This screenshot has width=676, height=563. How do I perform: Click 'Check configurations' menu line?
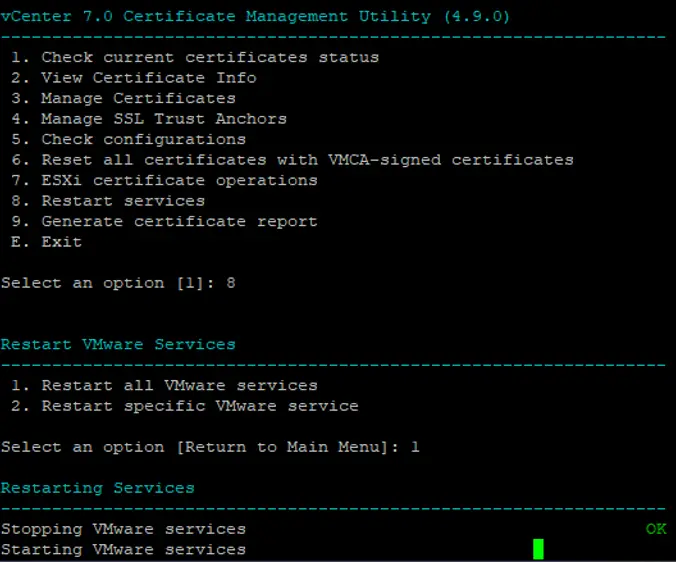pos(128,140)
